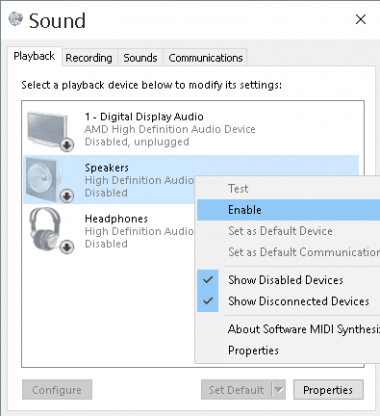Click the Properties button at bottom
380x416 pixels.
coord(328,389)
